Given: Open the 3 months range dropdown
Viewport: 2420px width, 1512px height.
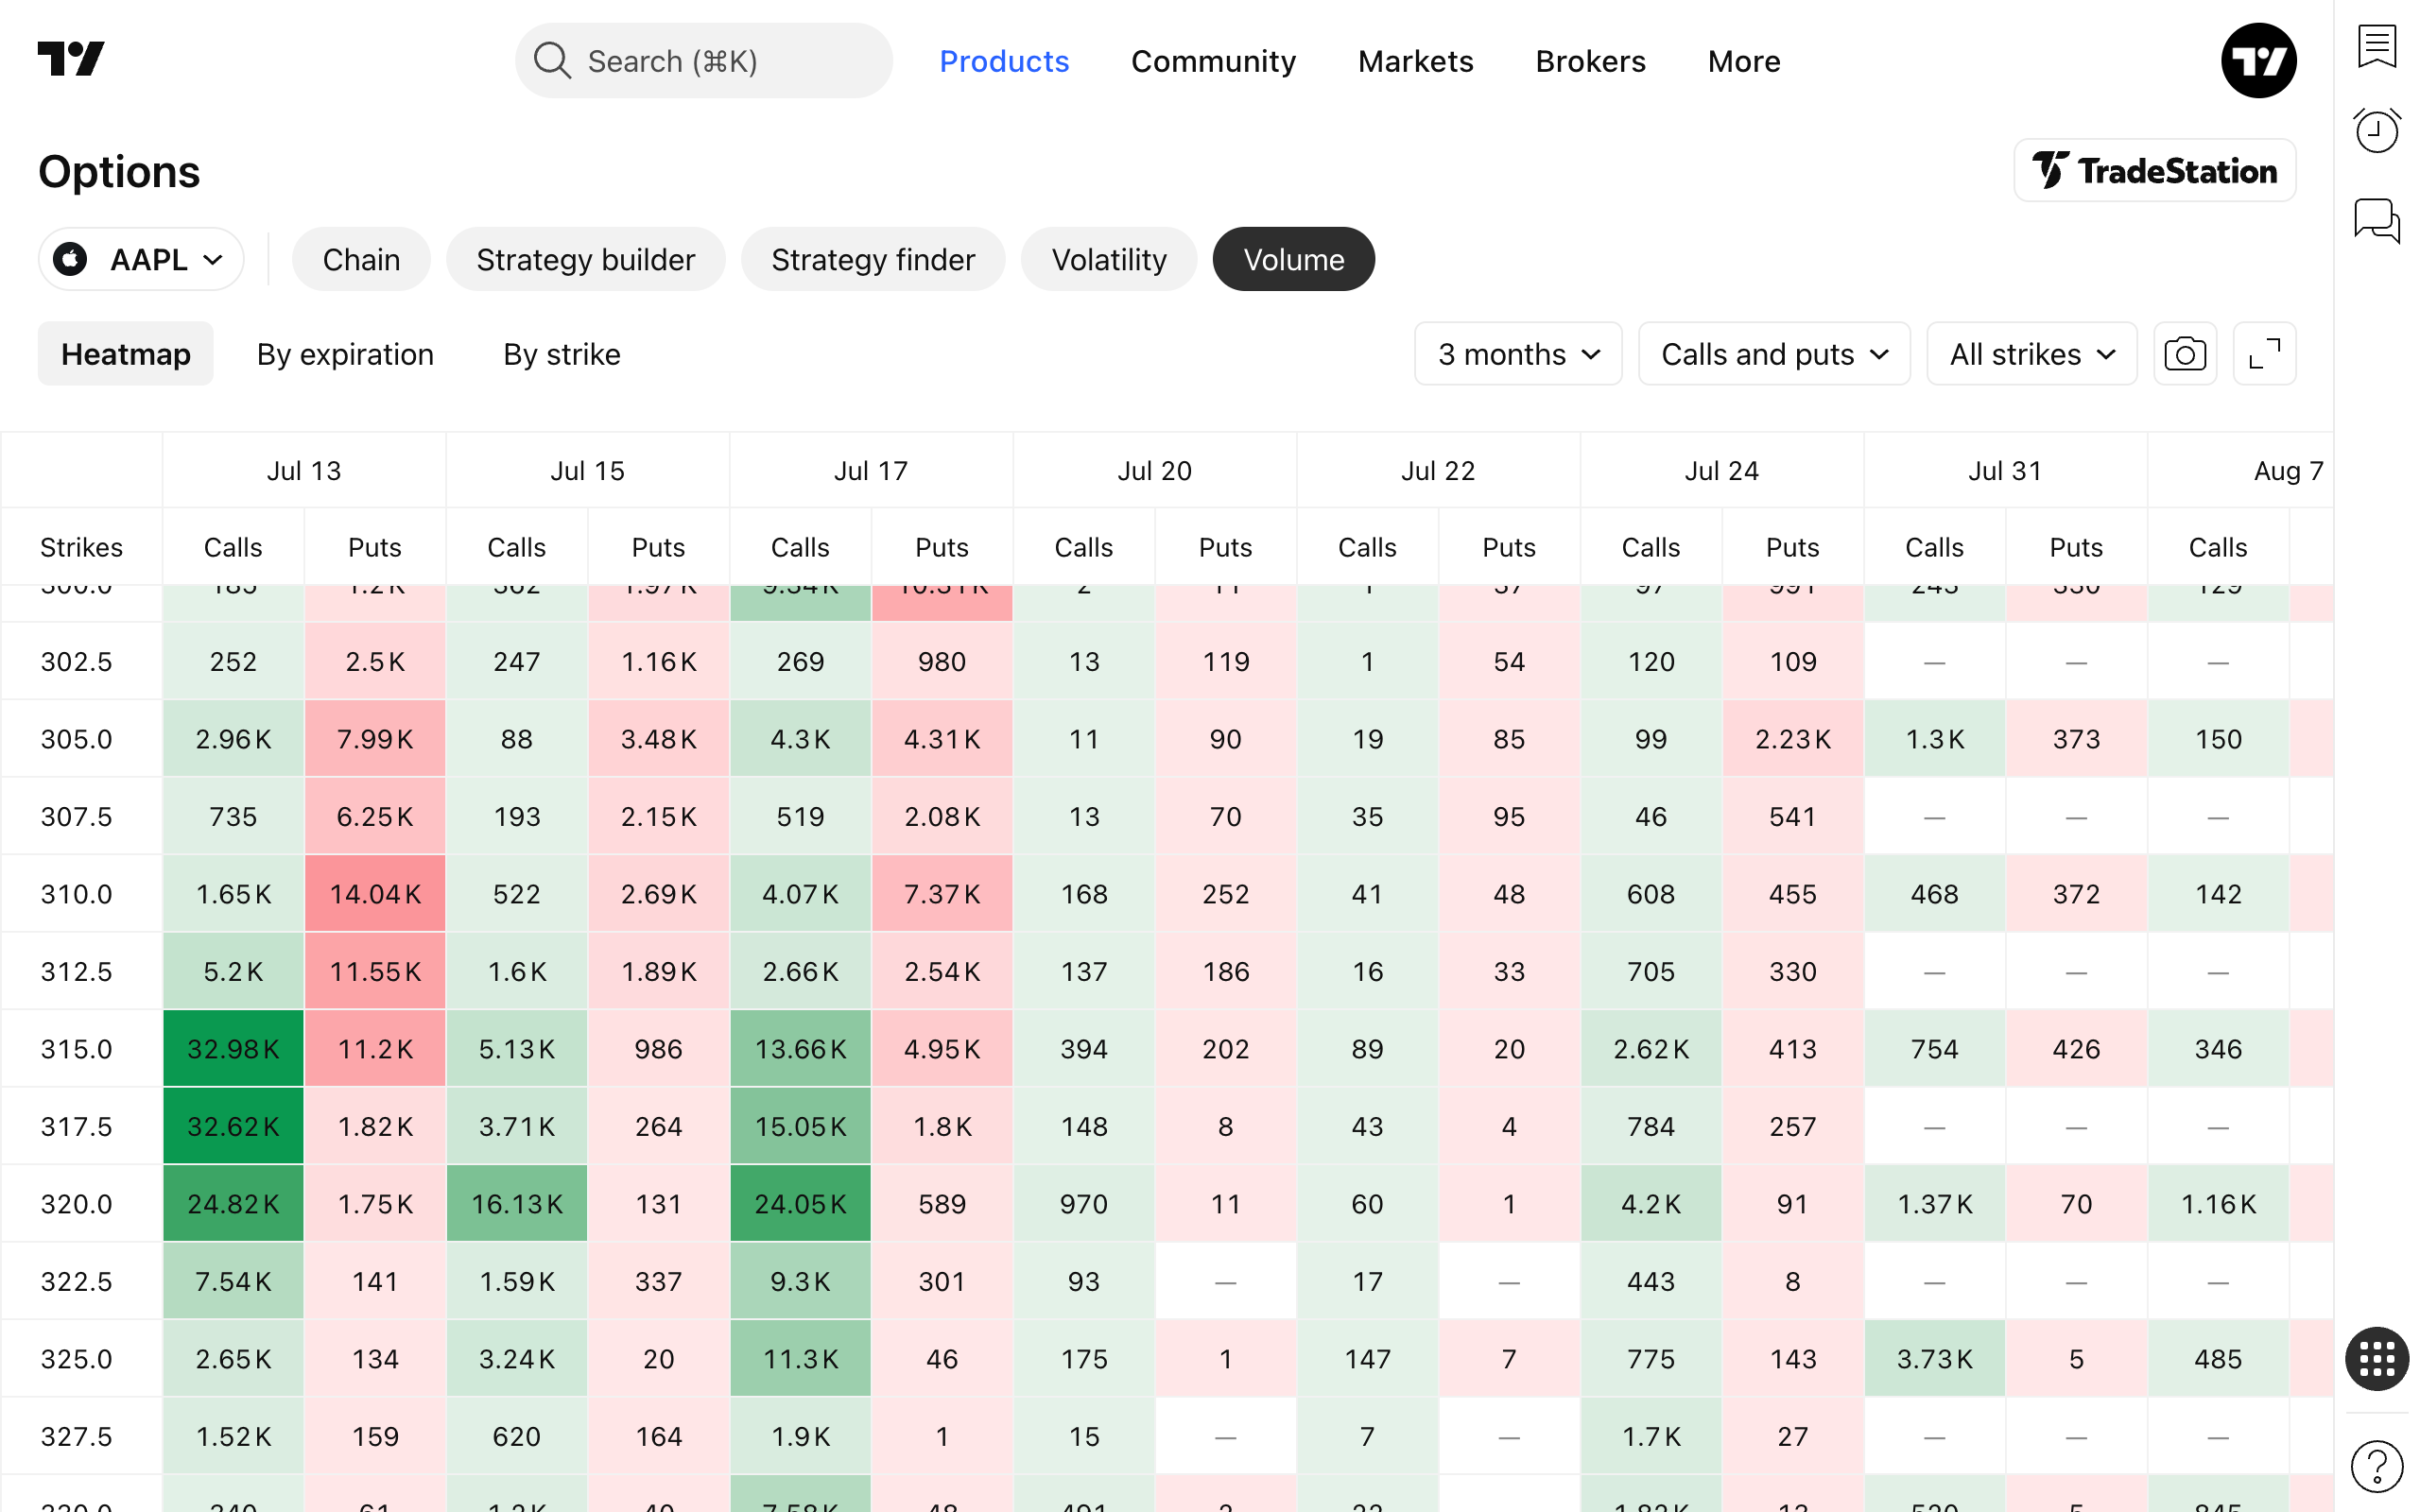Looking at the screenshot, I should coord(1518,354).
